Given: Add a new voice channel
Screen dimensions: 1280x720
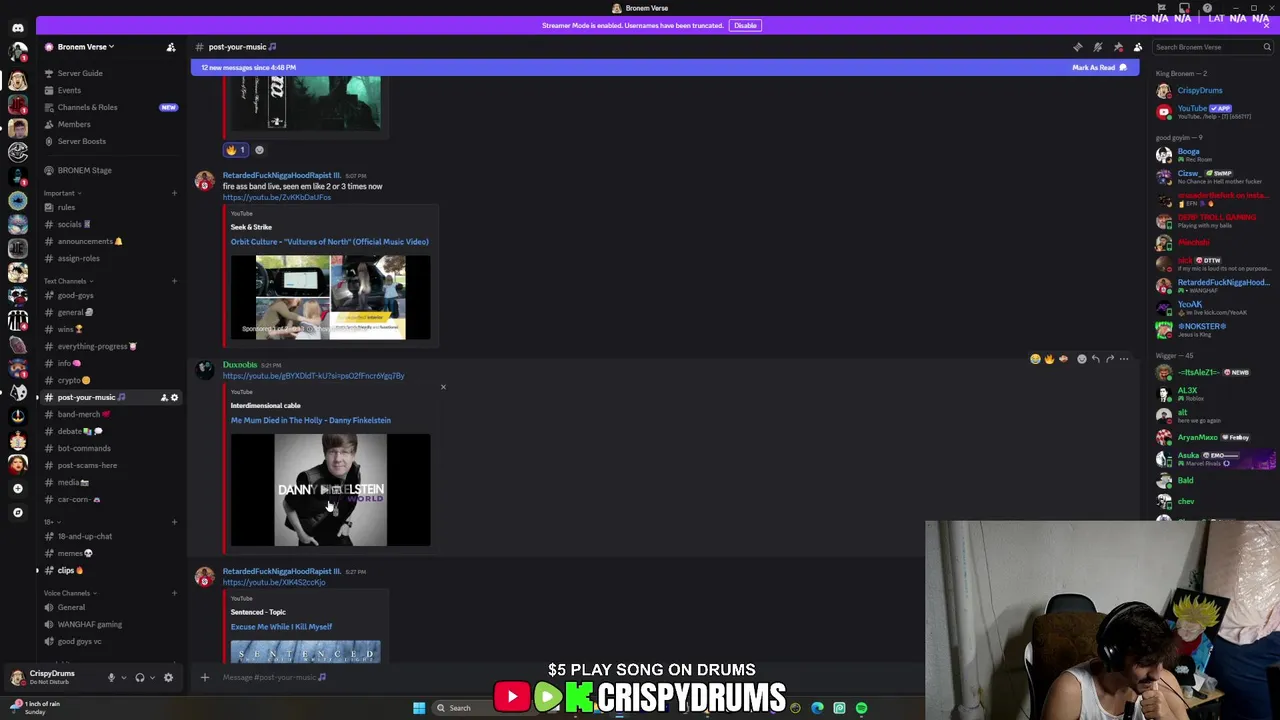Looking at the screenshot, I should coord(174,593).
